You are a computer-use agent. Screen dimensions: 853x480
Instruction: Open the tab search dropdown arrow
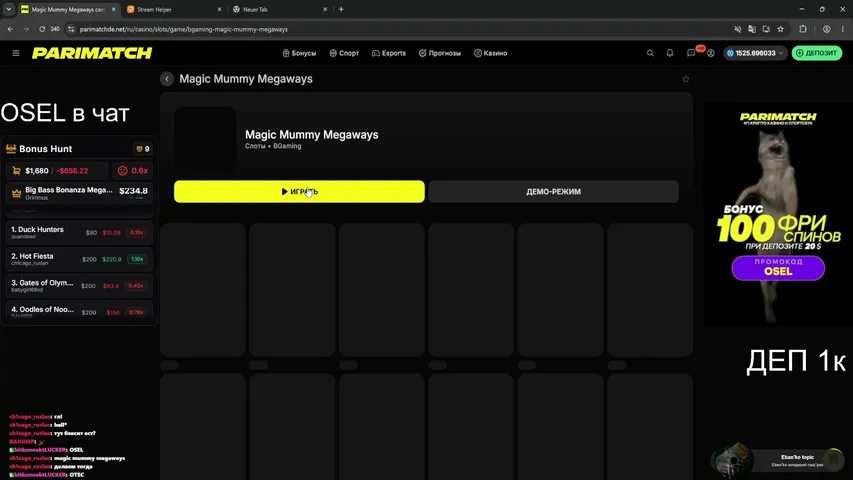pyautogui.click(x=9, y=9)
